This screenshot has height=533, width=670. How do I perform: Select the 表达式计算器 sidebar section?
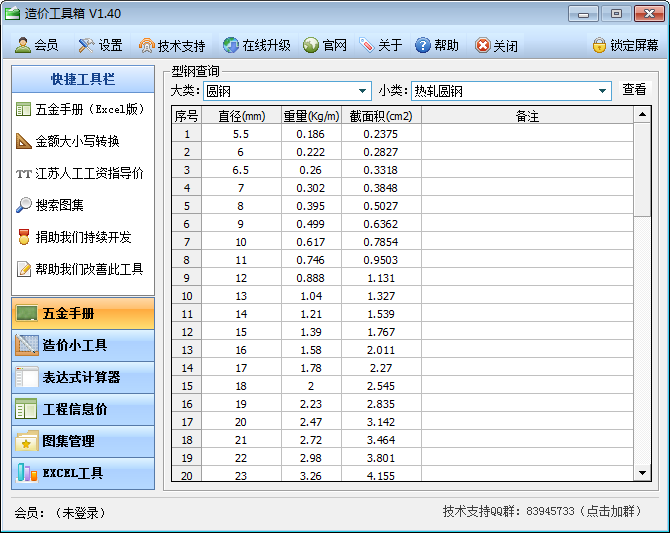83,377
